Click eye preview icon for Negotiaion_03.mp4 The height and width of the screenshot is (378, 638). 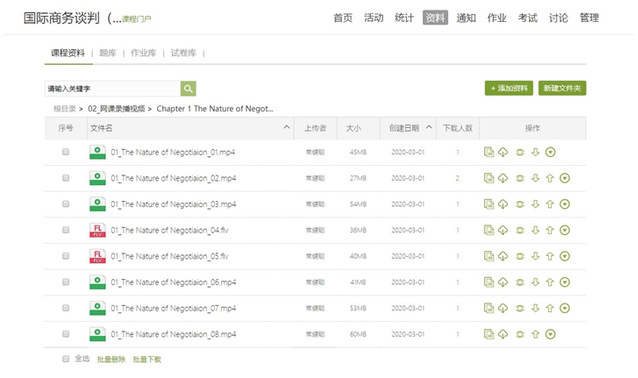520,204
